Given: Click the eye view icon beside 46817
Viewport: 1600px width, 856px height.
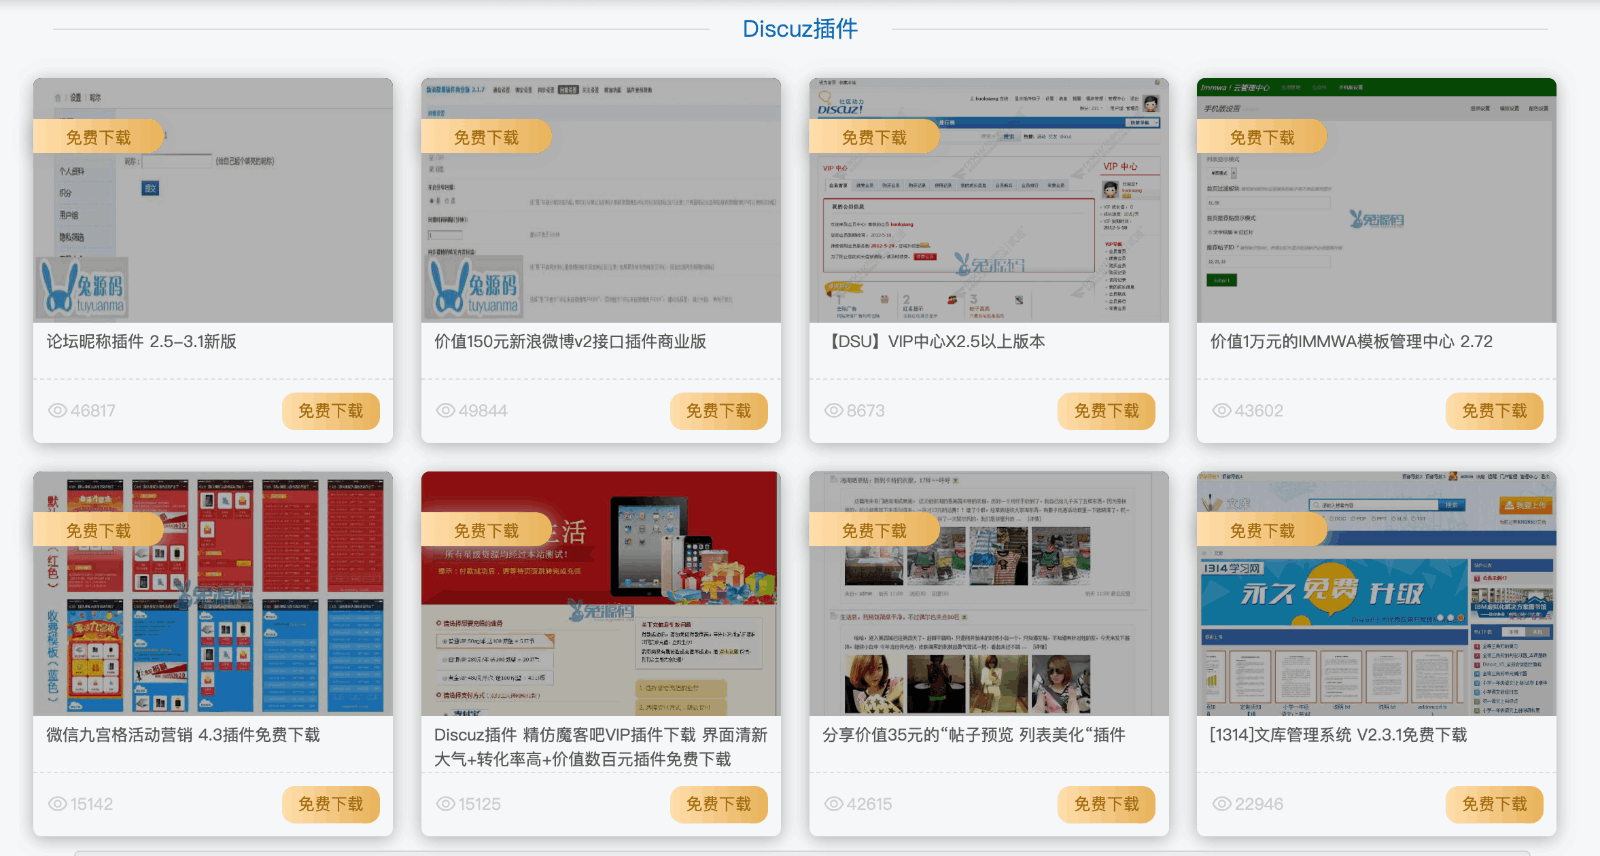Looking at the screenshot, I should pos(57,411).
